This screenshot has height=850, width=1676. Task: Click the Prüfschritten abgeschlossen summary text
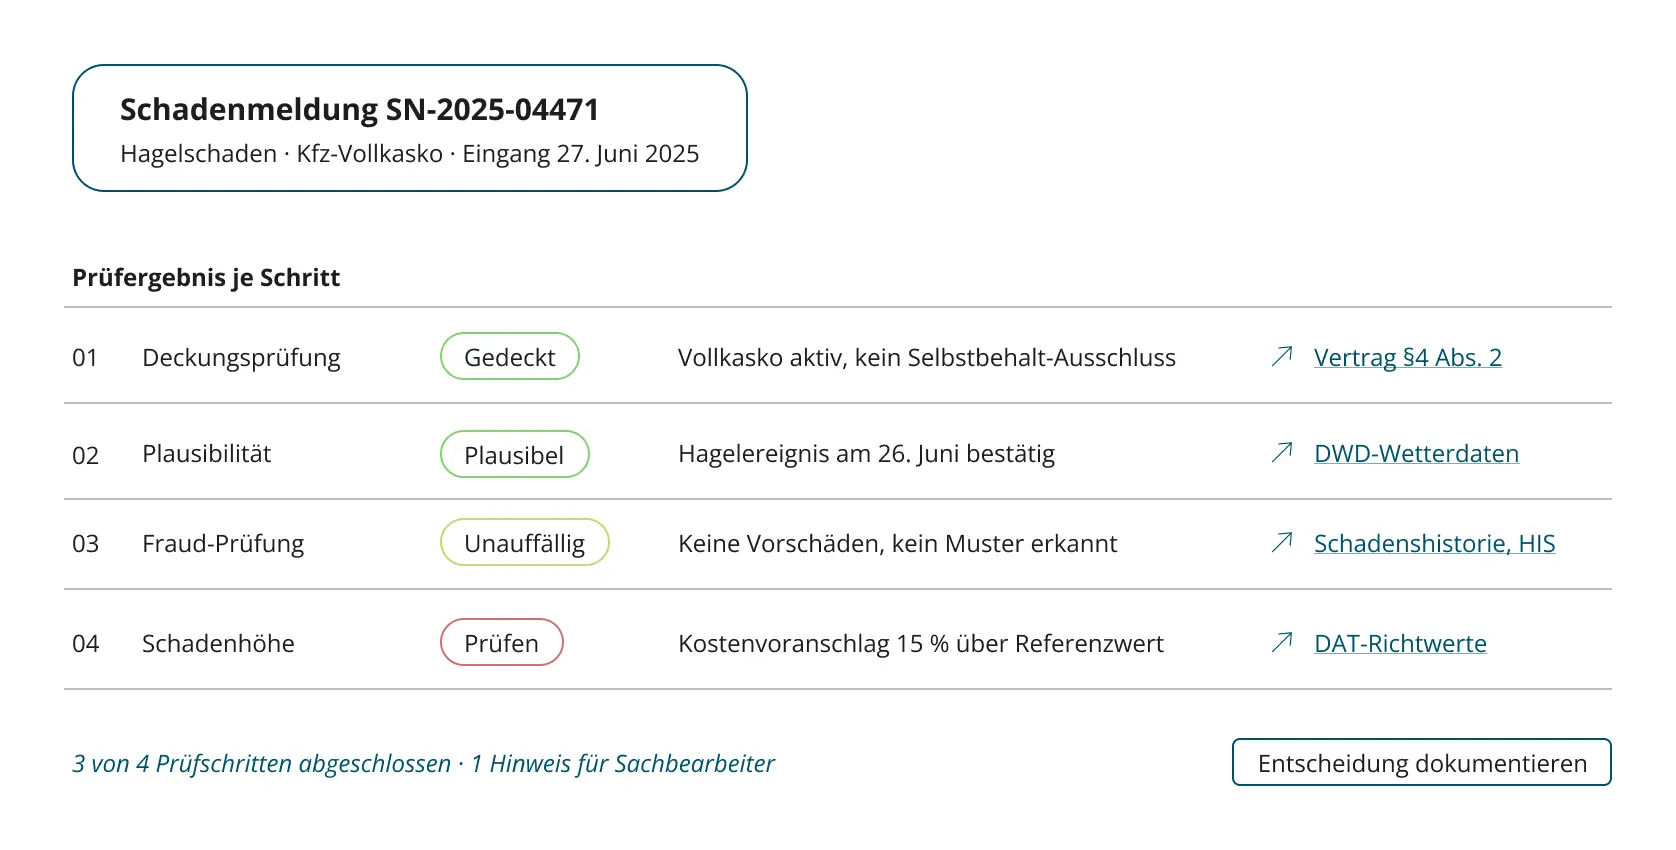pos(303,763)
